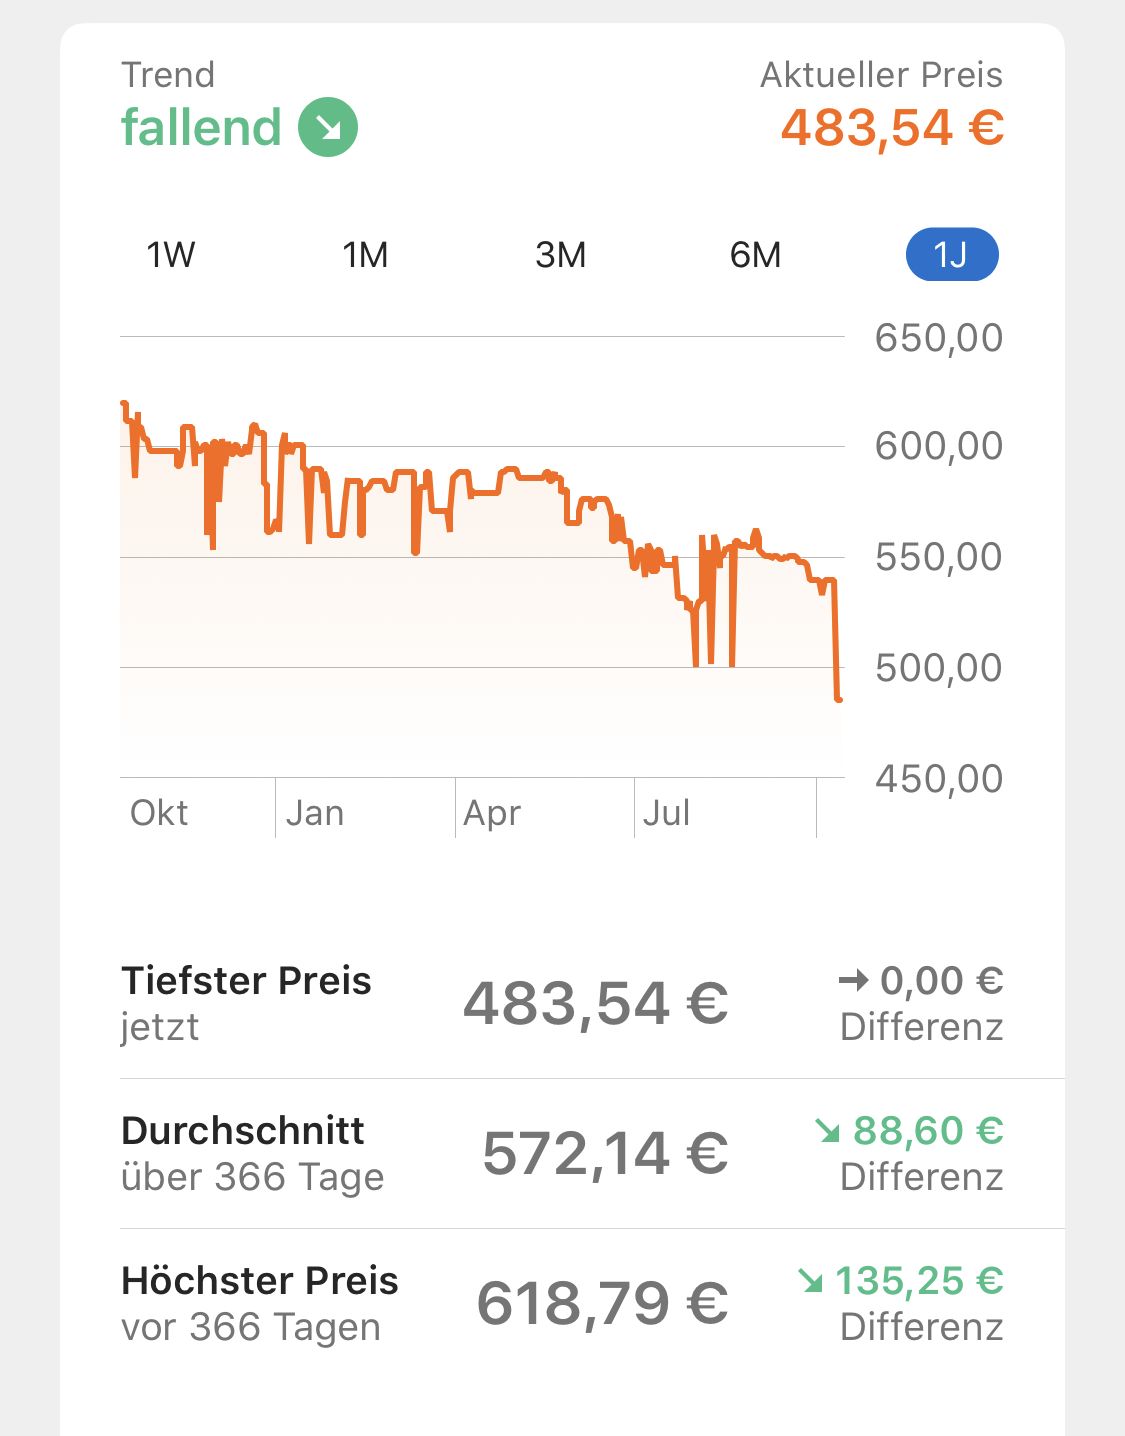Click the green 'fallend' trend label
This screenshot has height=1436, width=1125.
(x=201, y=128)
